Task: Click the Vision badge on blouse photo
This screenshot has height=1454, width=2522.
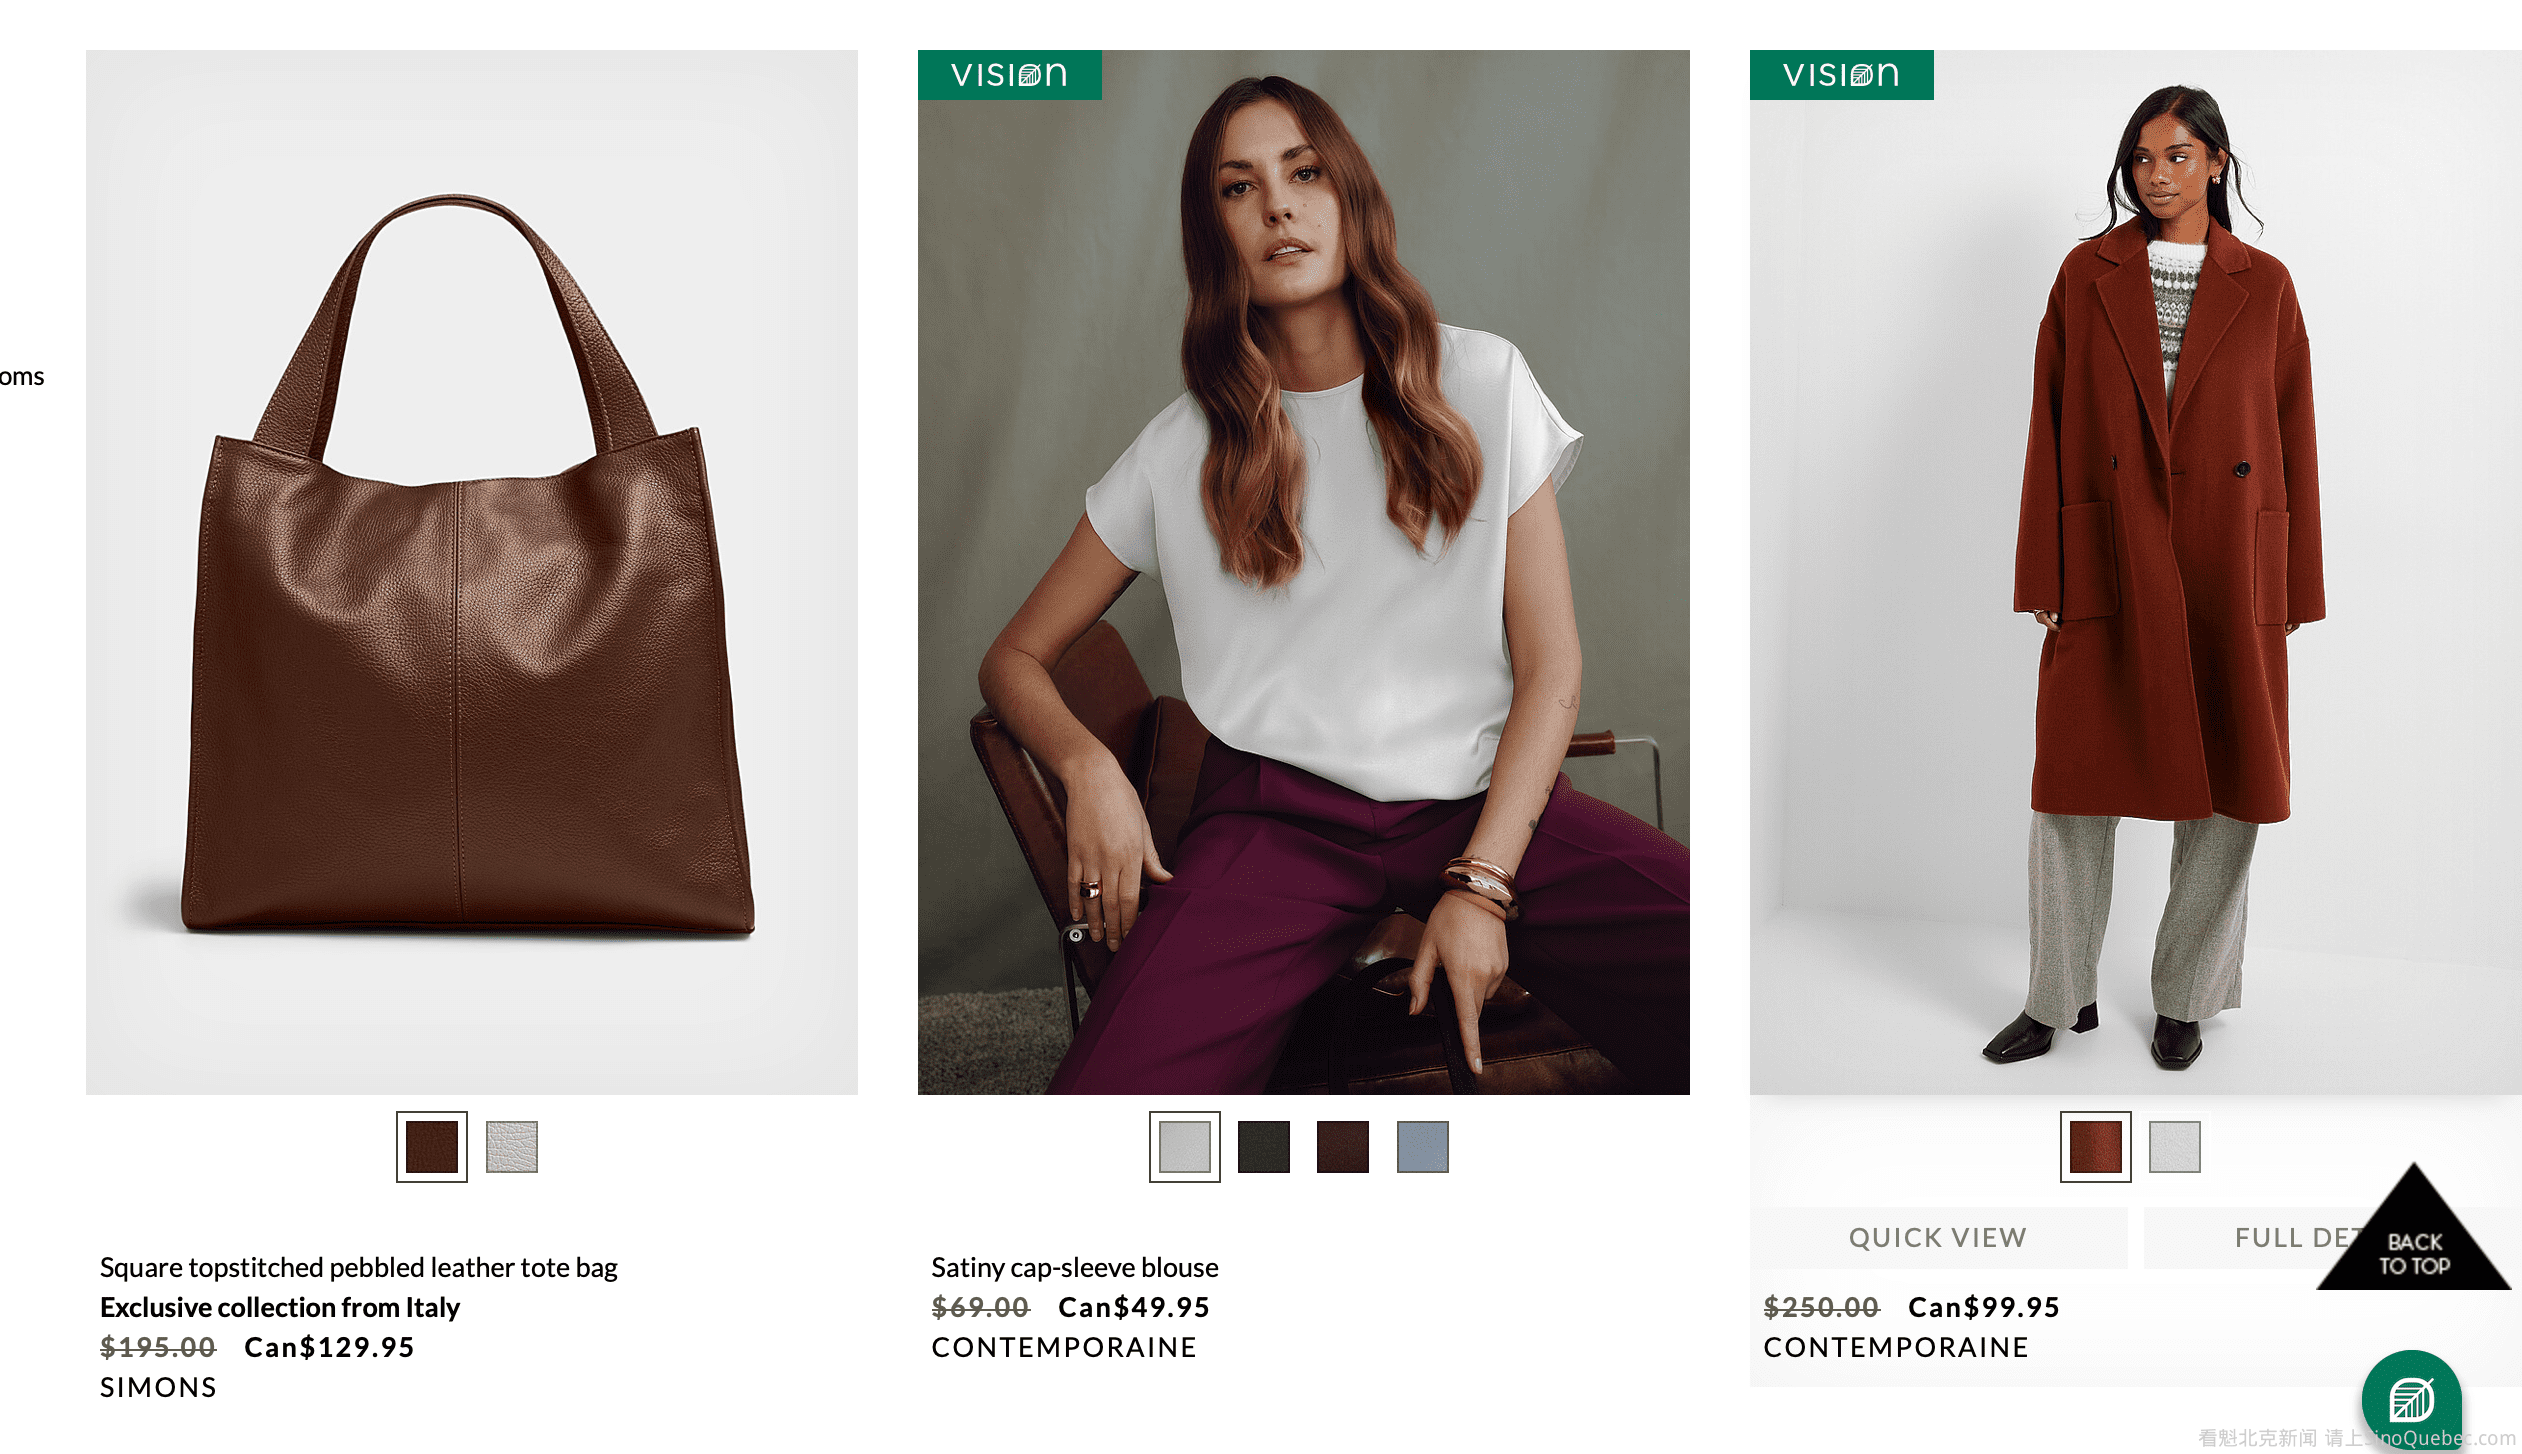Action: pos(1009,75)
